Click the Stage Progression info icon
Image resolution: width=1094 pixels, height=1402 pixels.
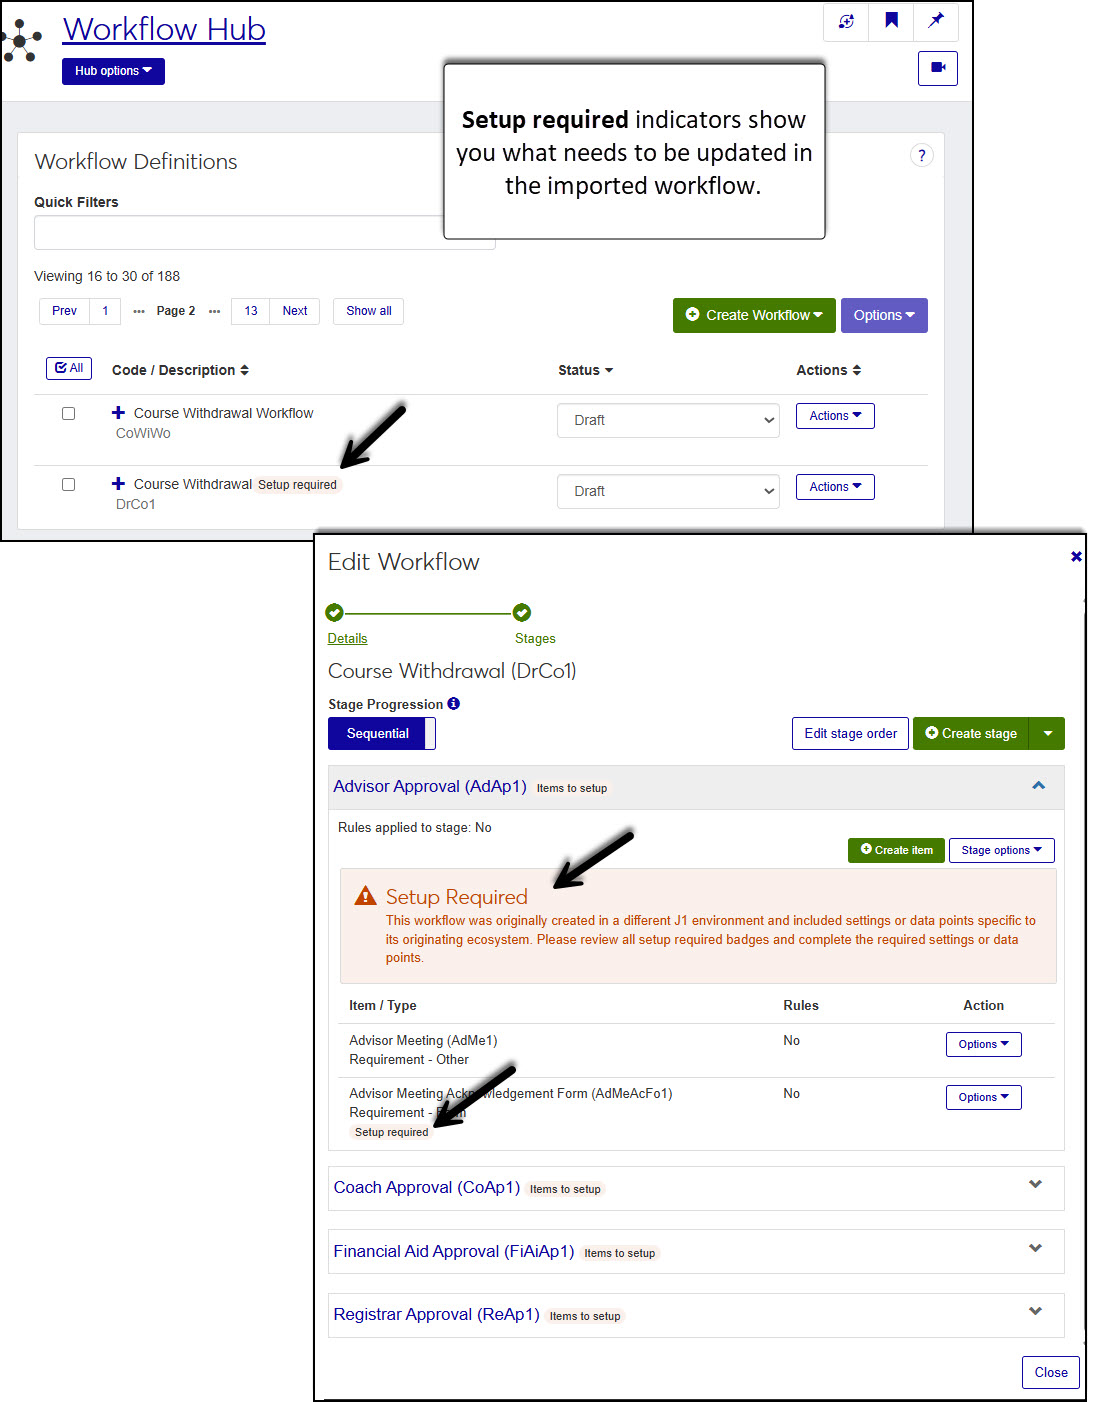tap(453, 704)
